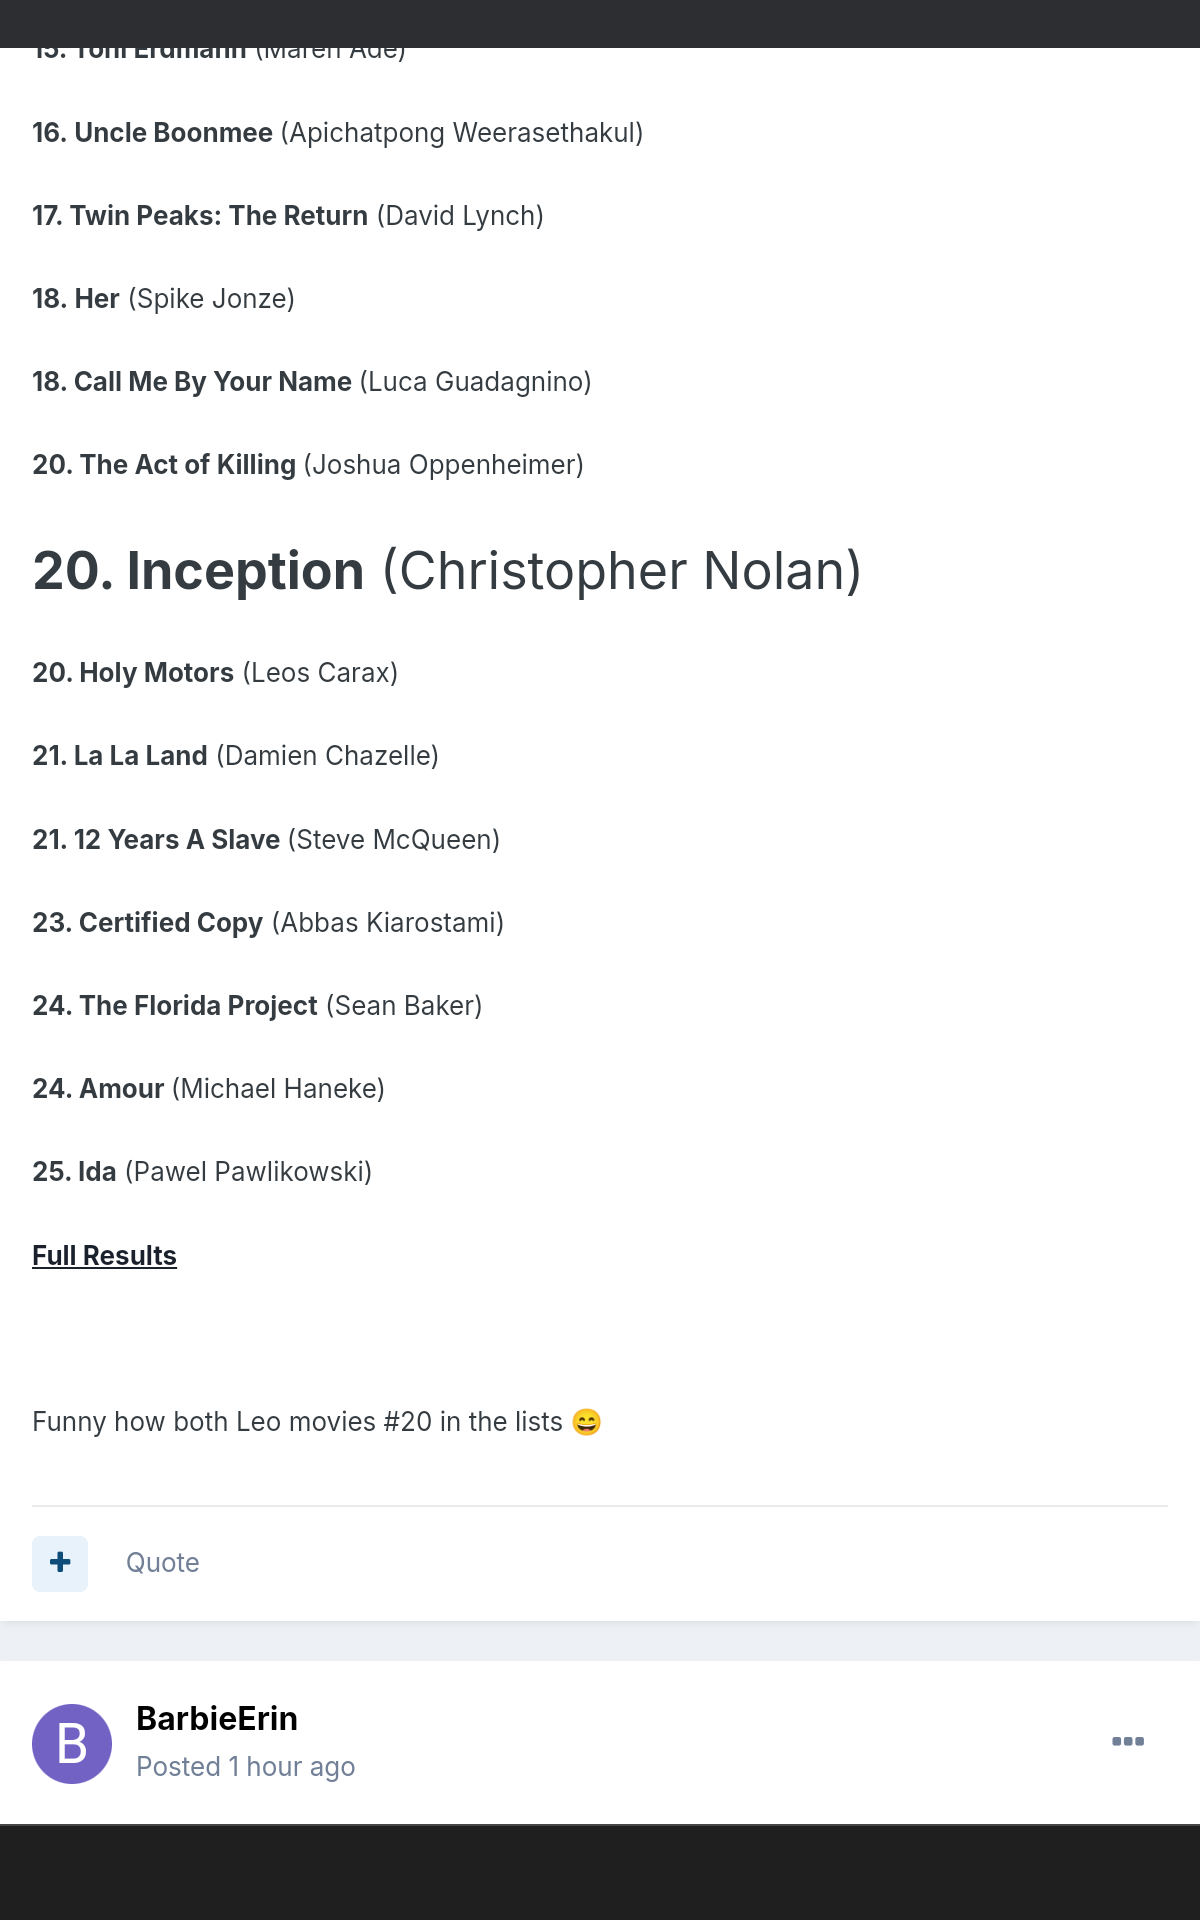Open the post options ellipsis menu
The height and width of the screenshot is (1920, 1200).
pyautogui.click(x=1127, y=1741)
